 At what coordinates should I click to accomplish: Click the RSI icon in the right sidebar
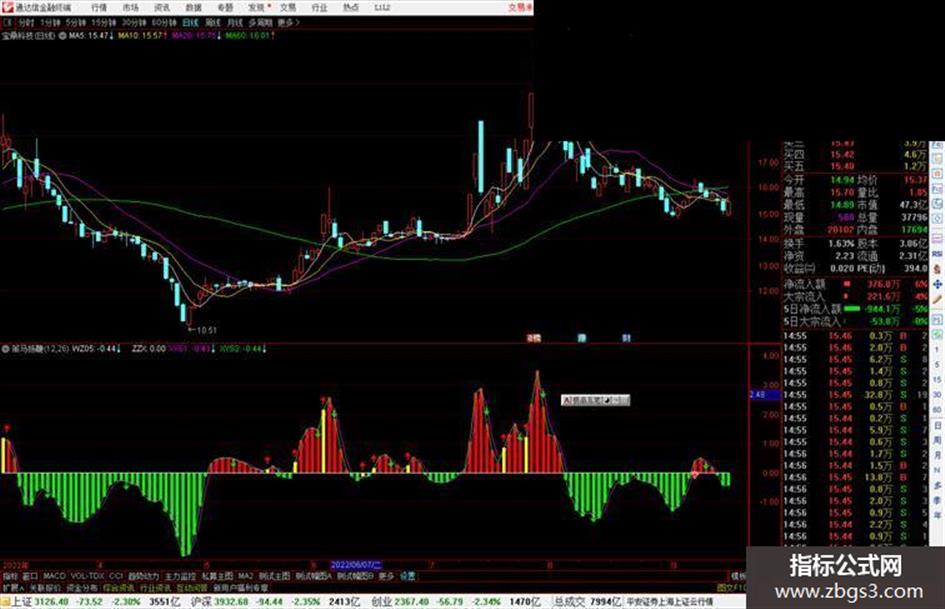(937, 253)
